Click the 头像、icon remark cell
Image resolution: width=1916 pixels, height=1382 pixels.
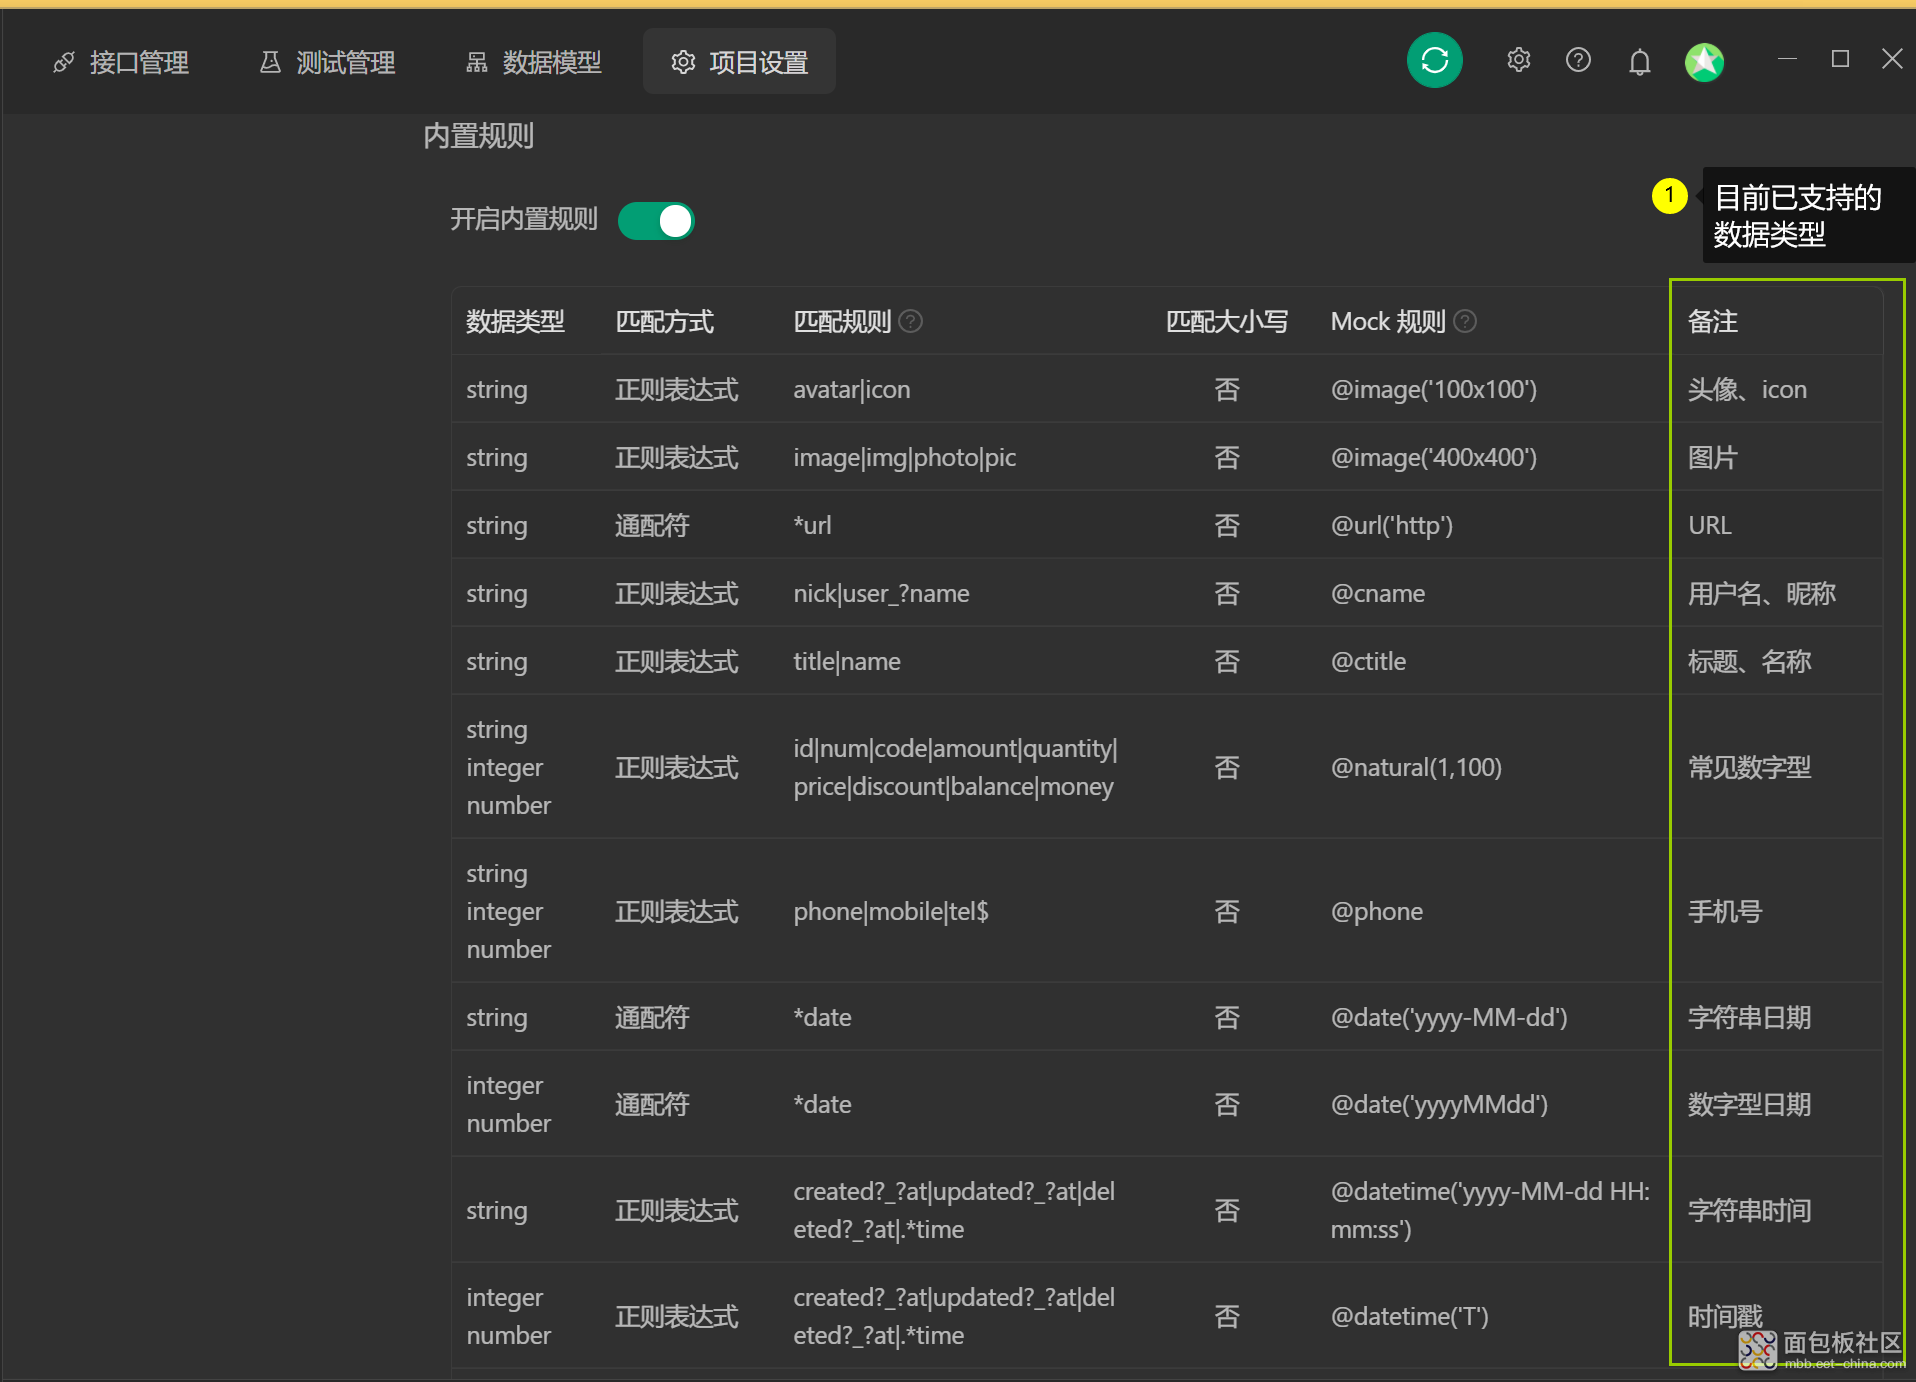click(x=1747, y=389)
